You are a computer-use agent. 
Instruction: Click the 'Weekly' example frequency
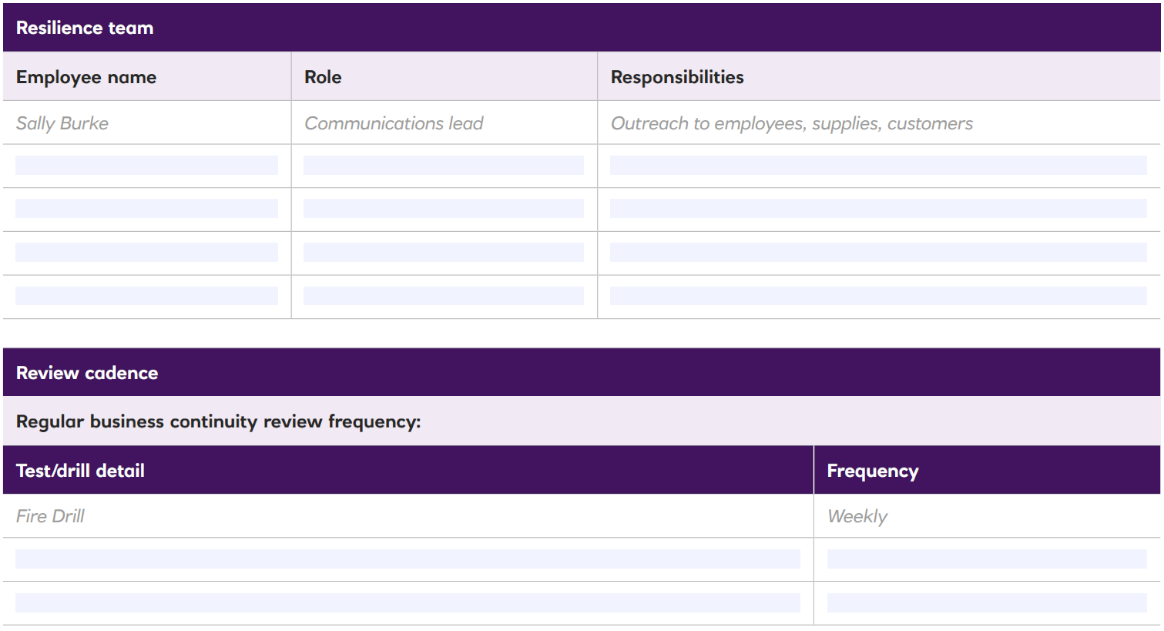tap(857, 517)
